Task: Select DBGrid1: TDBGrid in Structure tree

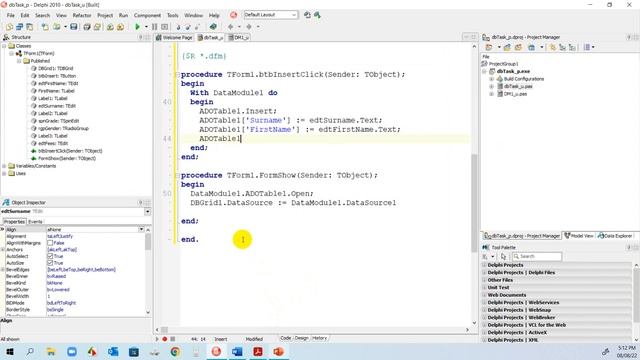Action: (x=56, y=68)
